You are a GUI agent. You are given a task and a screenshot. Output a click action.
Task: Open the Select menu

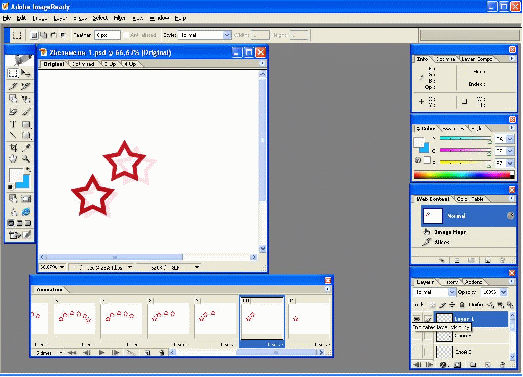(x=100, y=18)
